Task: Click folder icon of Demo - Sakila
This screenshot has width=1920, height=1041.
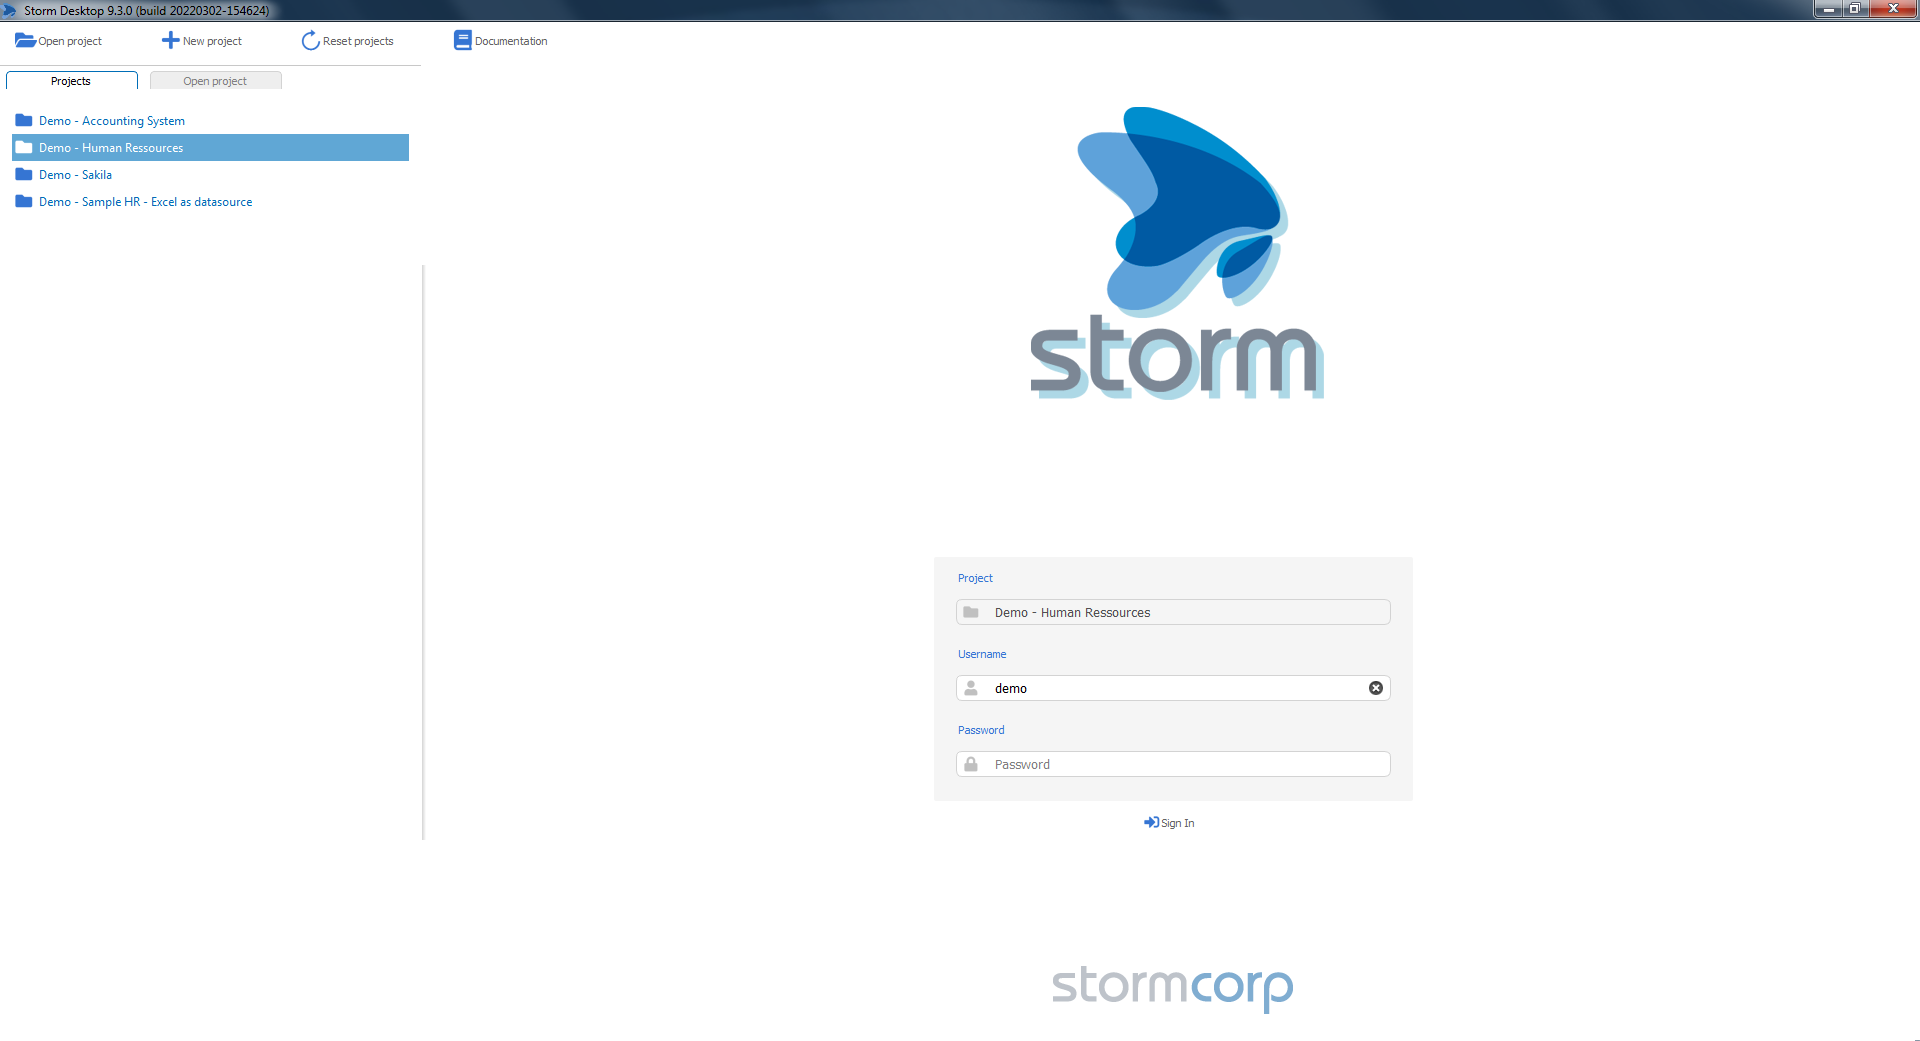Action: pos(24,174)
